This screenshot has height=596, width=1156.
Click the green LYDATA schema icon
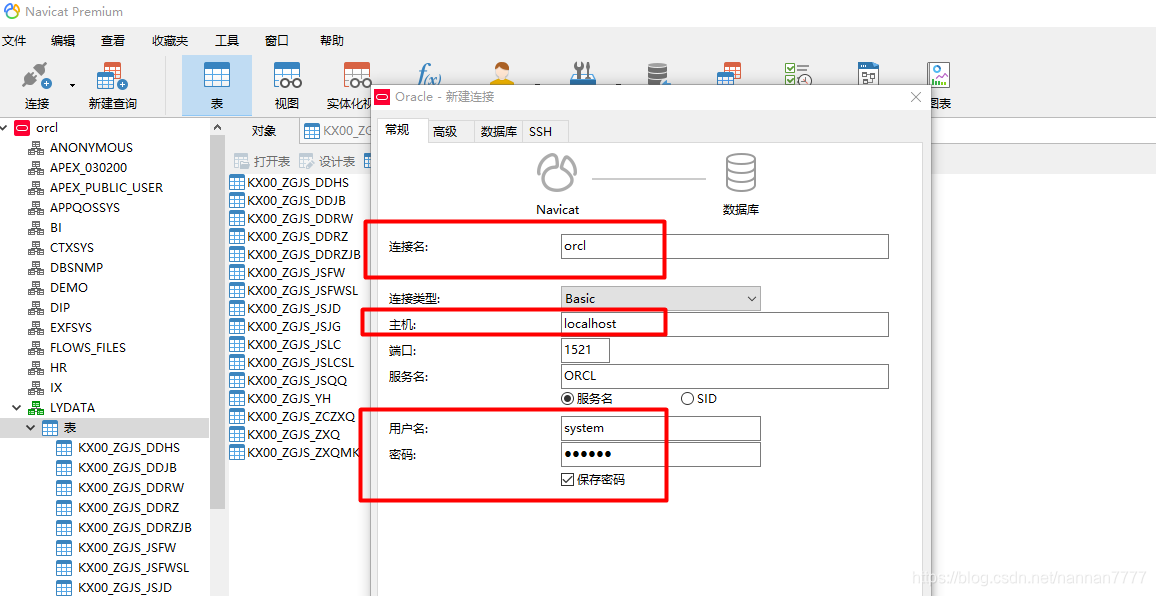pyautogui.click(x=36, y=407)
